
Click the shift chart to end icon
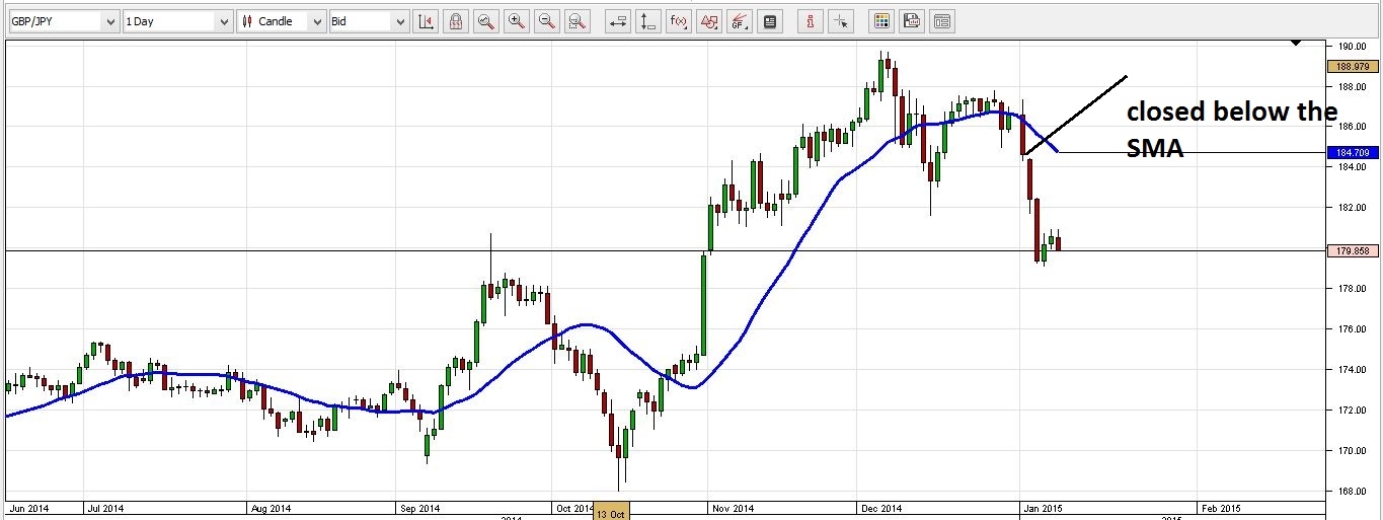point(425,21)
